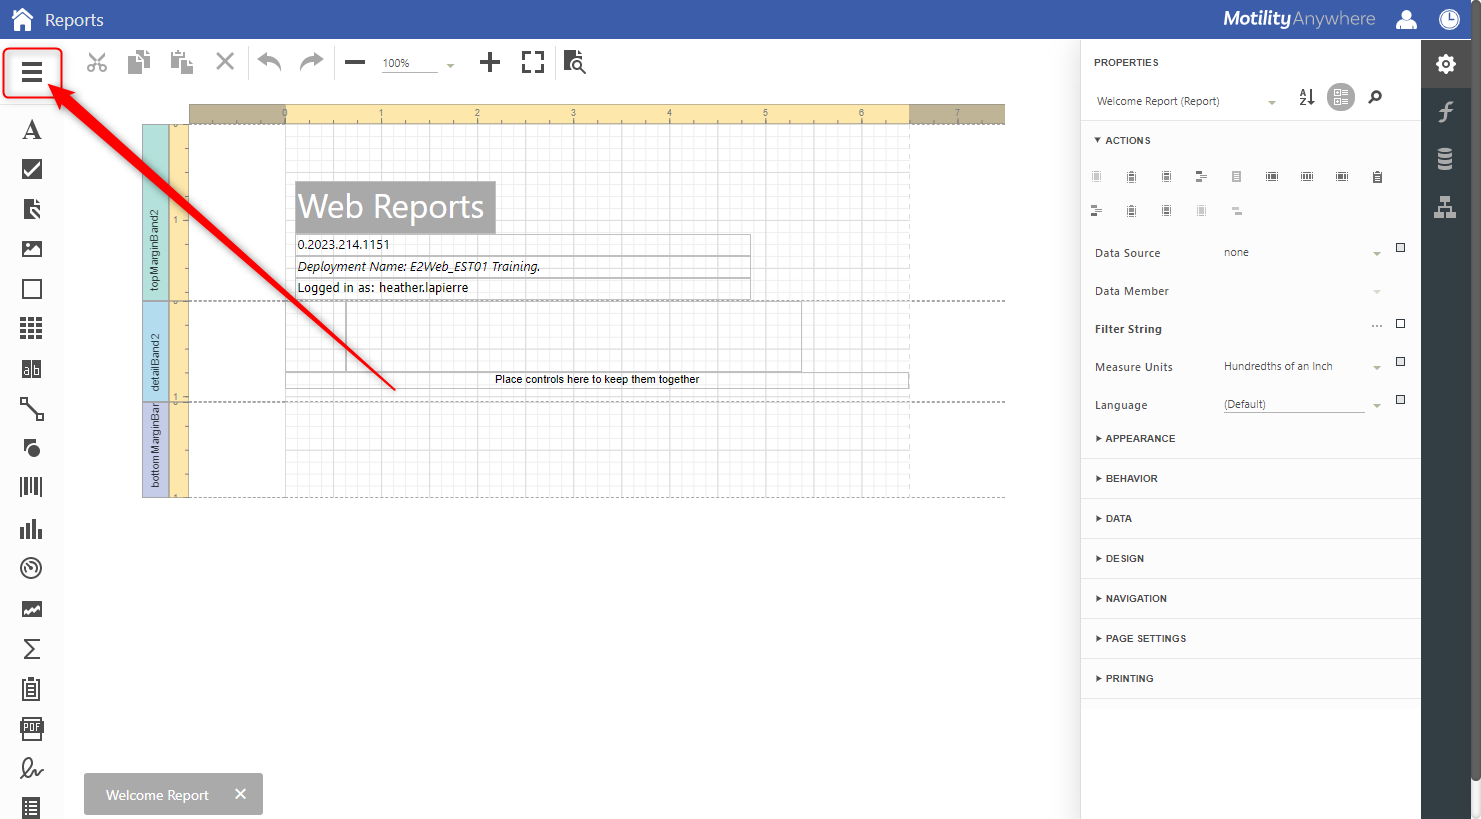Select the Check Box control tool

coord(32,169)
